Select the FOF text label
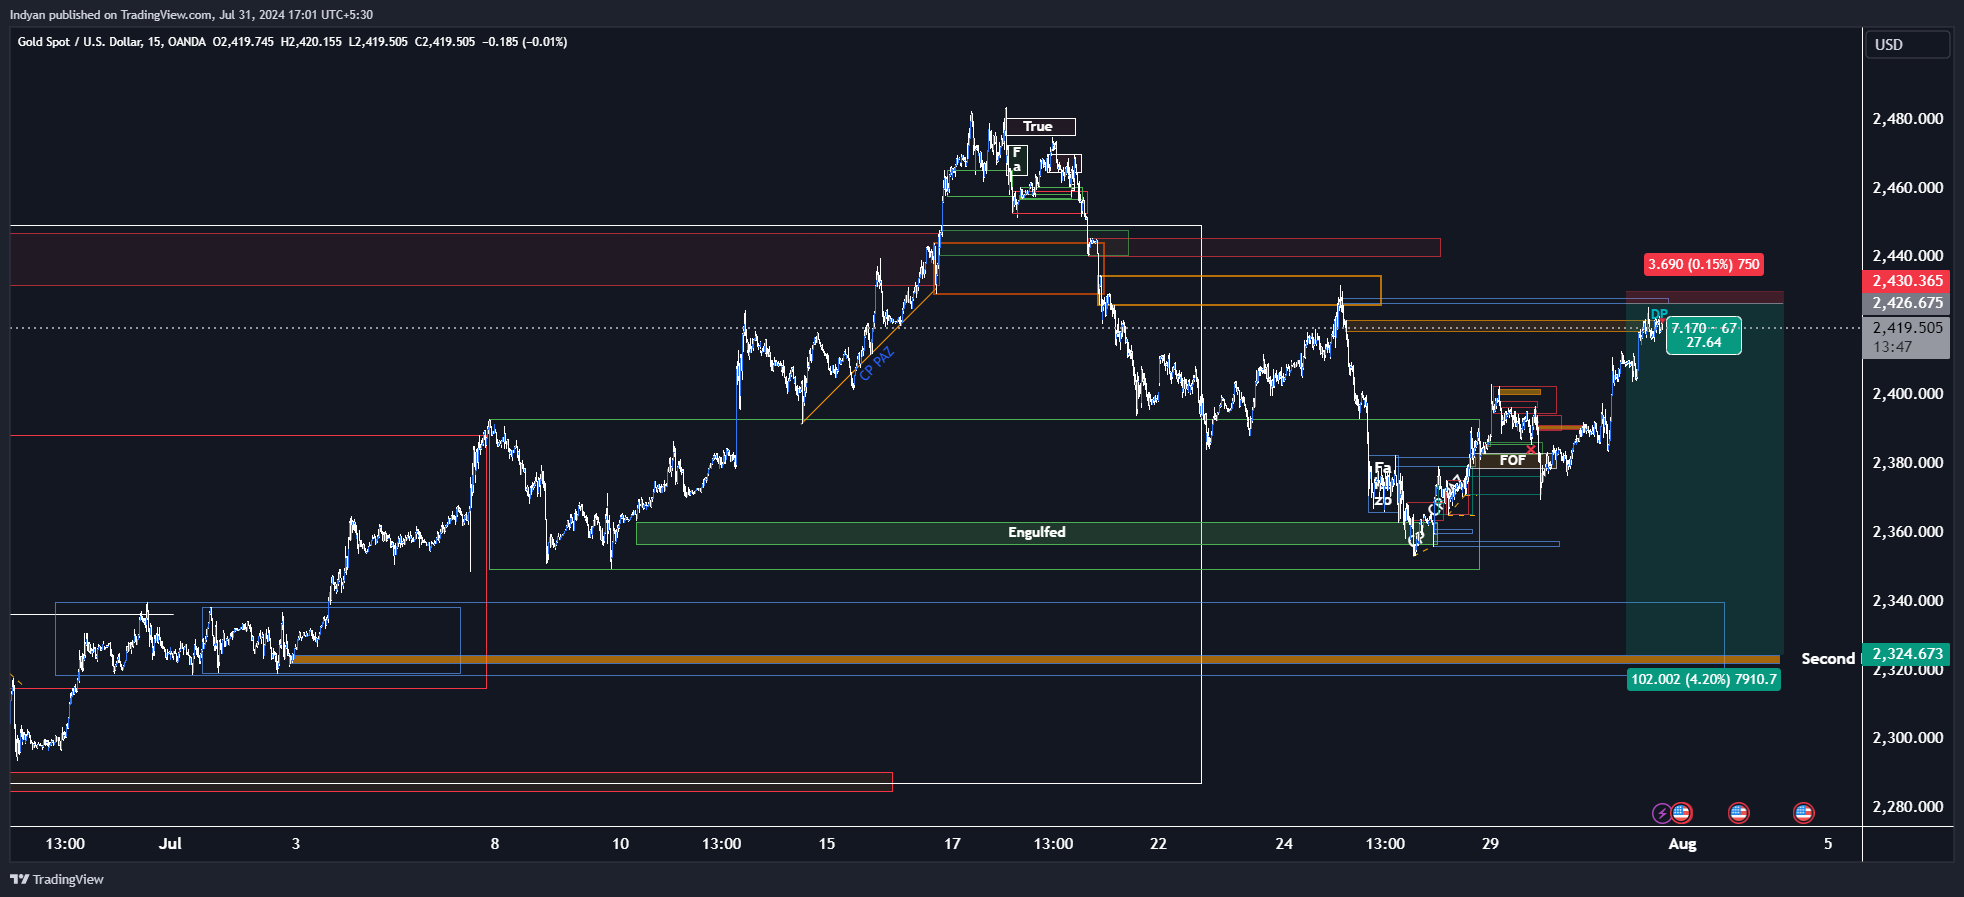1964x897 pixels. click(1513, 460)
